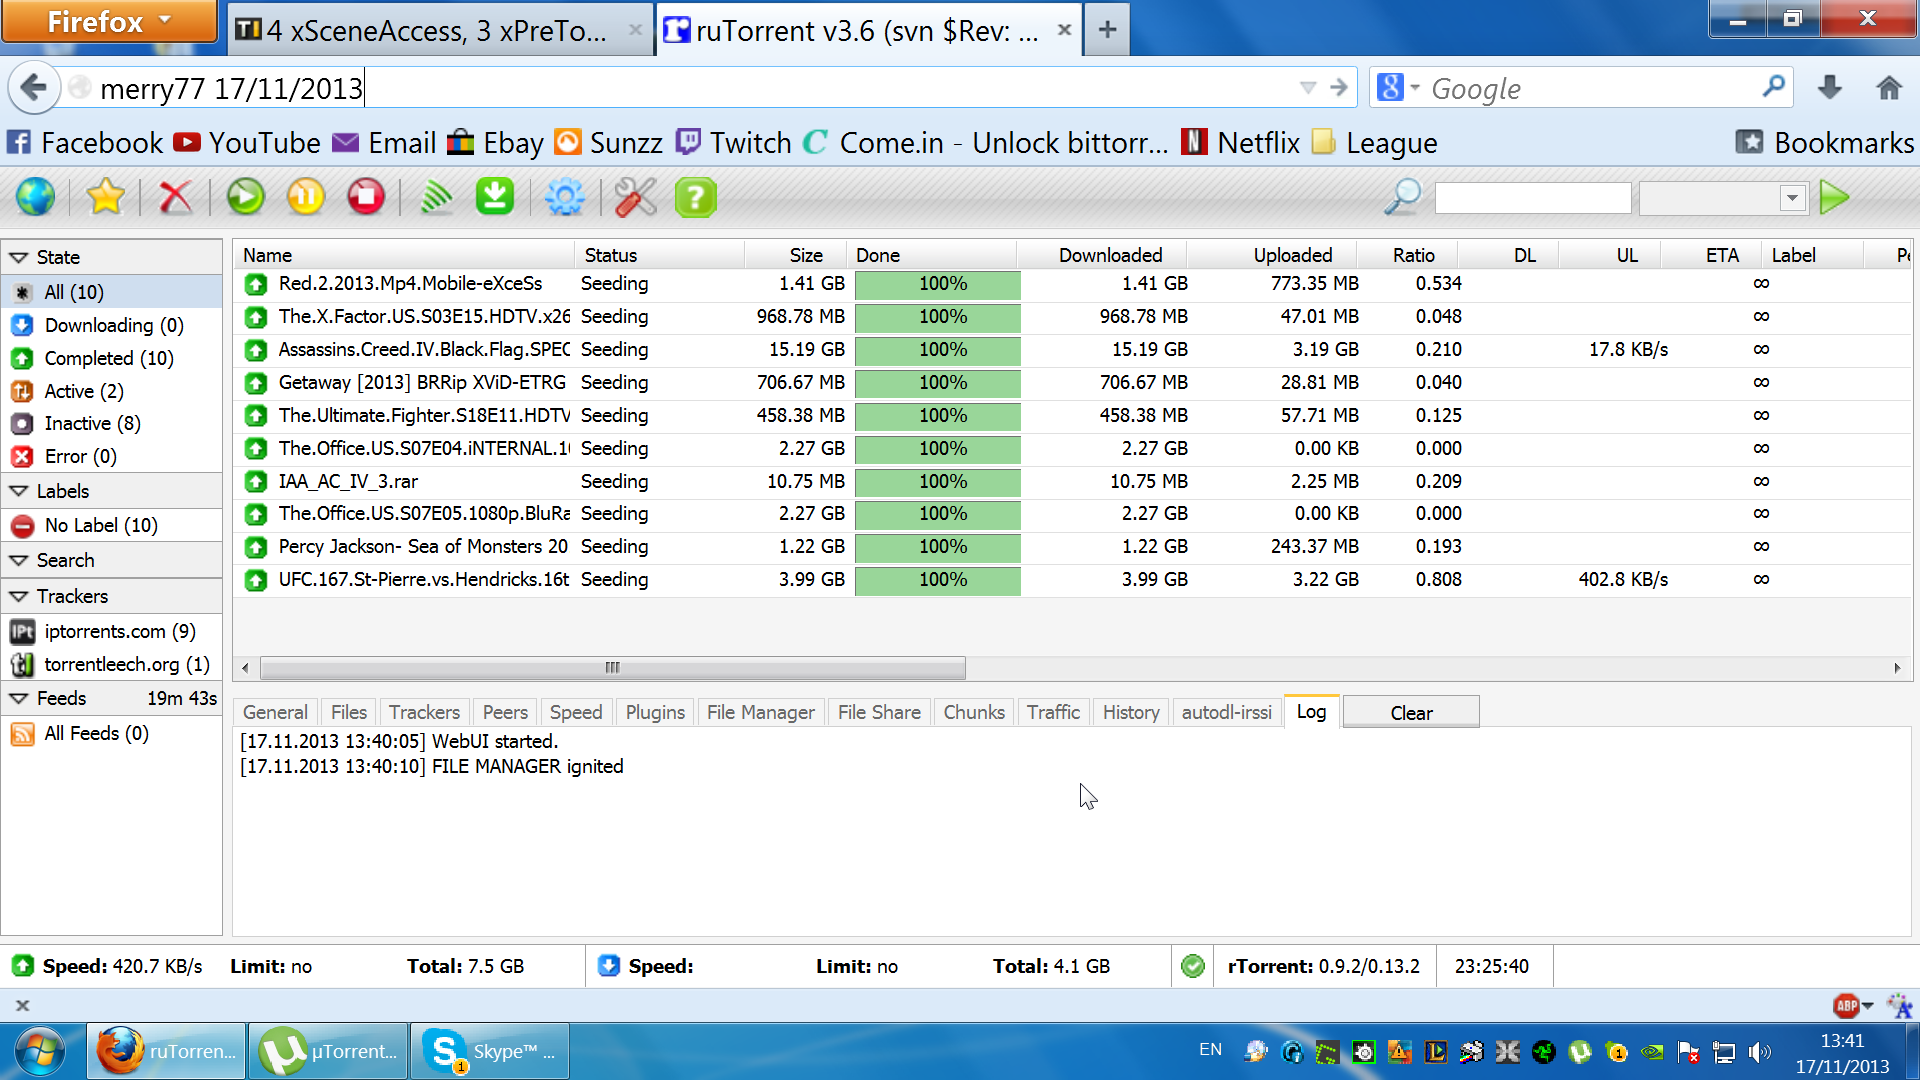Open the Bookmarks menu button
The image size is (1920, 1080).
coord(1824,142)
